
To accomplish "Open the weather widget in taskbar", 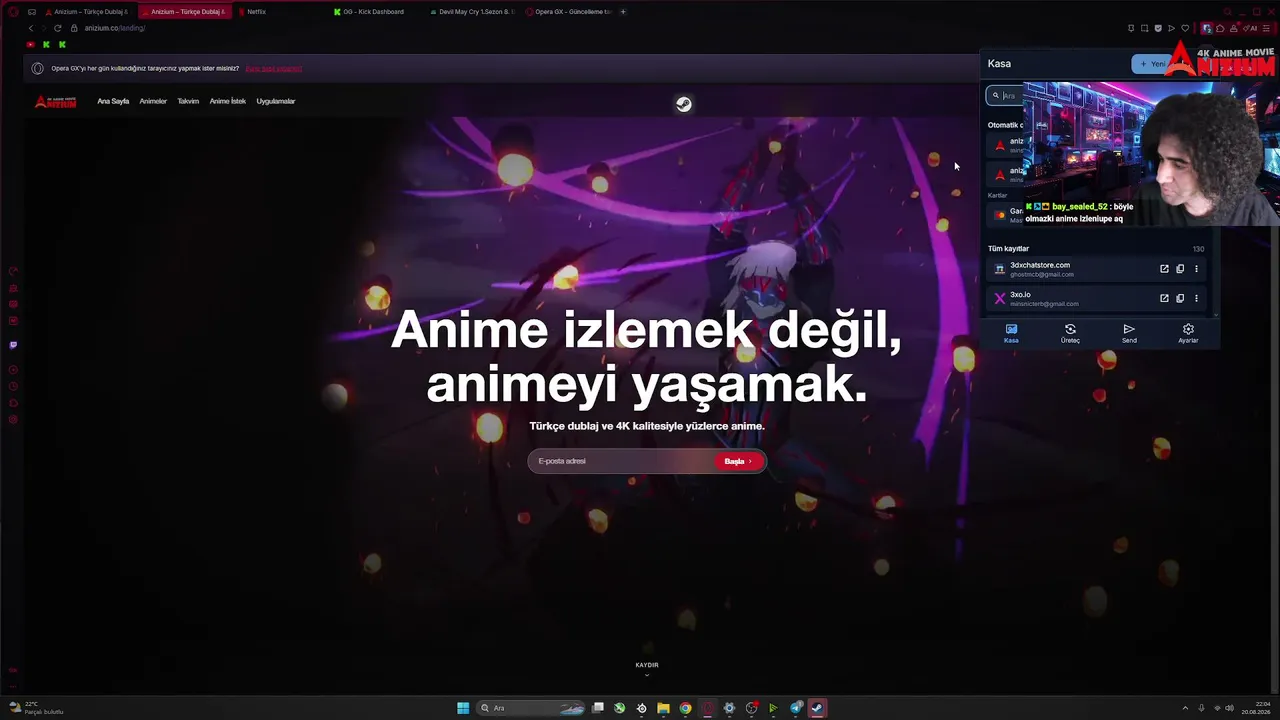I will 36,708.
